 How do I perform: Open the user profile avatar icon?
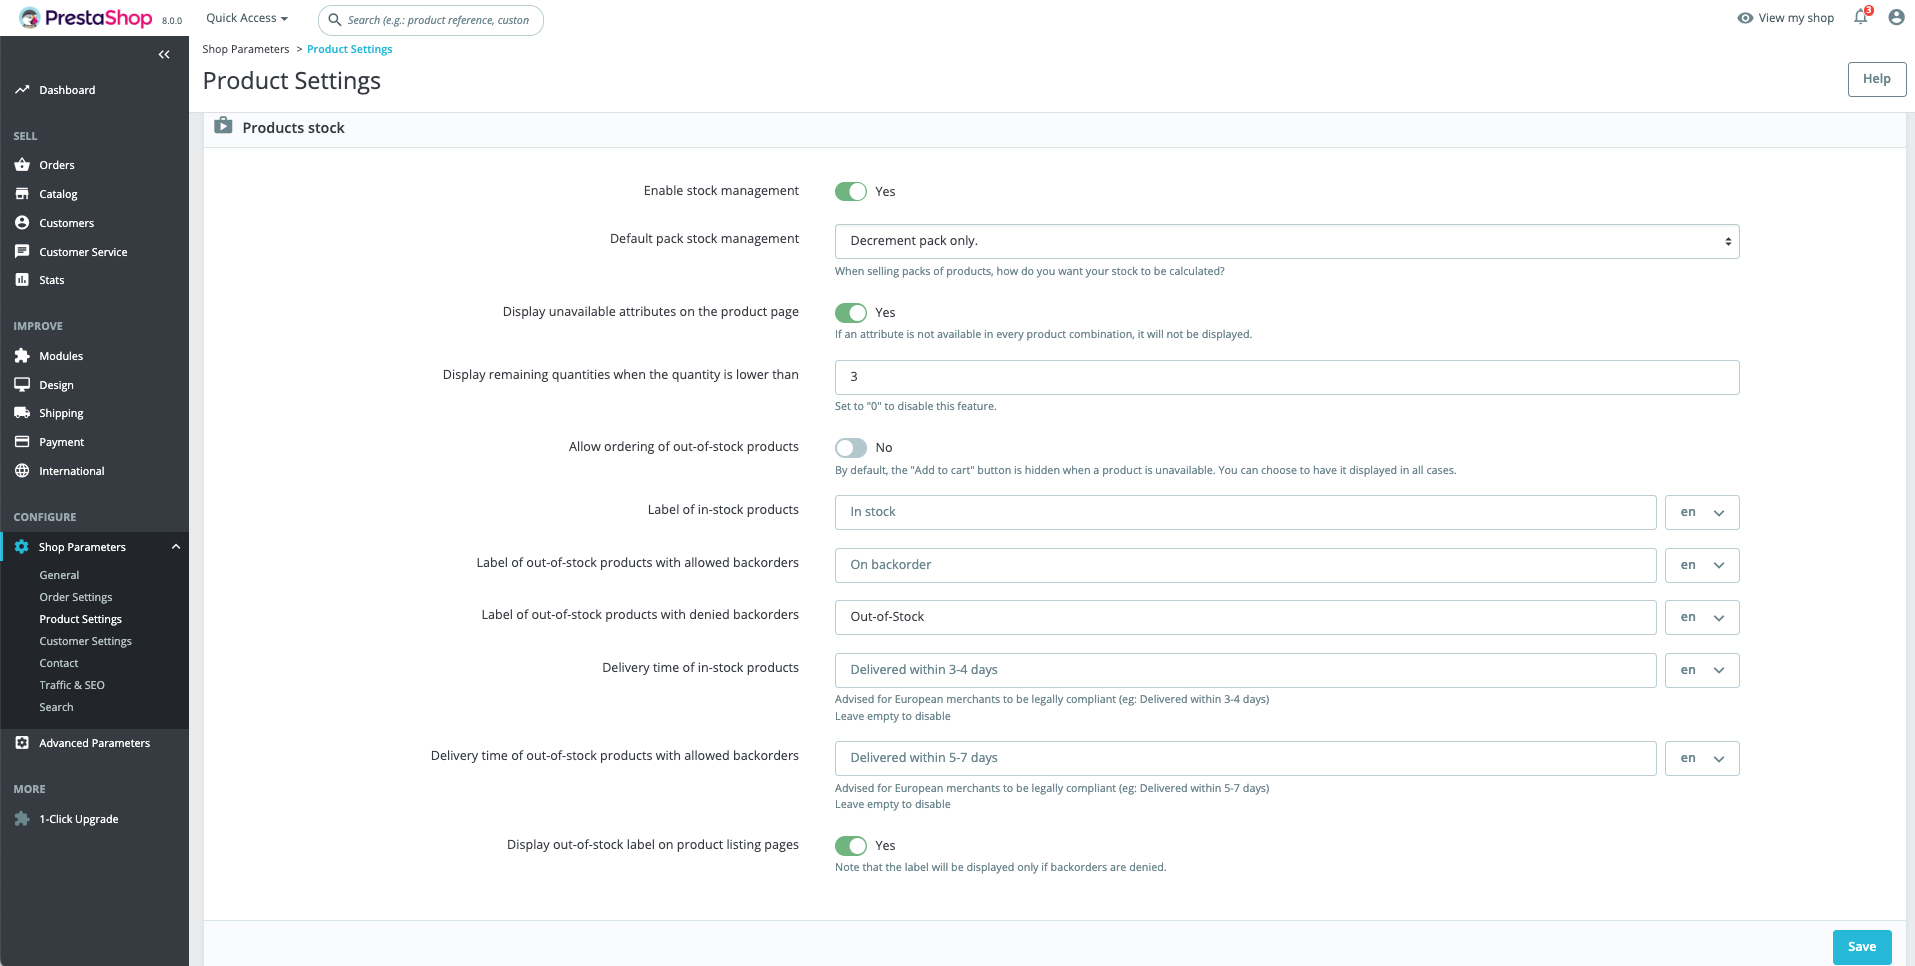click(x=1896, y=17)
